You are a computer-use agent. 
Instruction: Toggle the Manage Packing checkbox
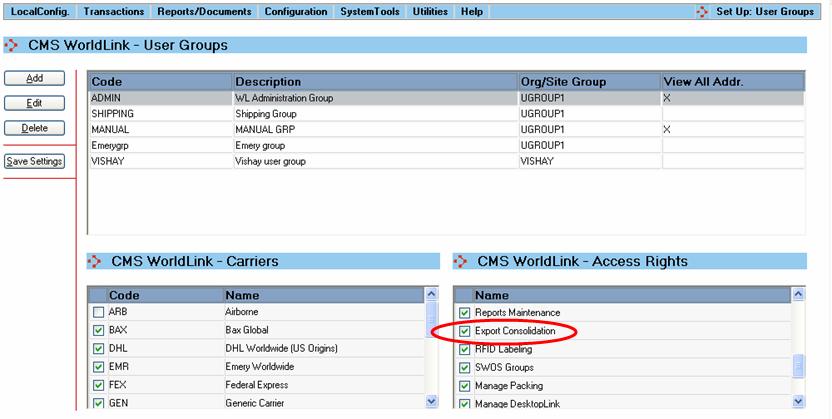[x=464, y=385]
